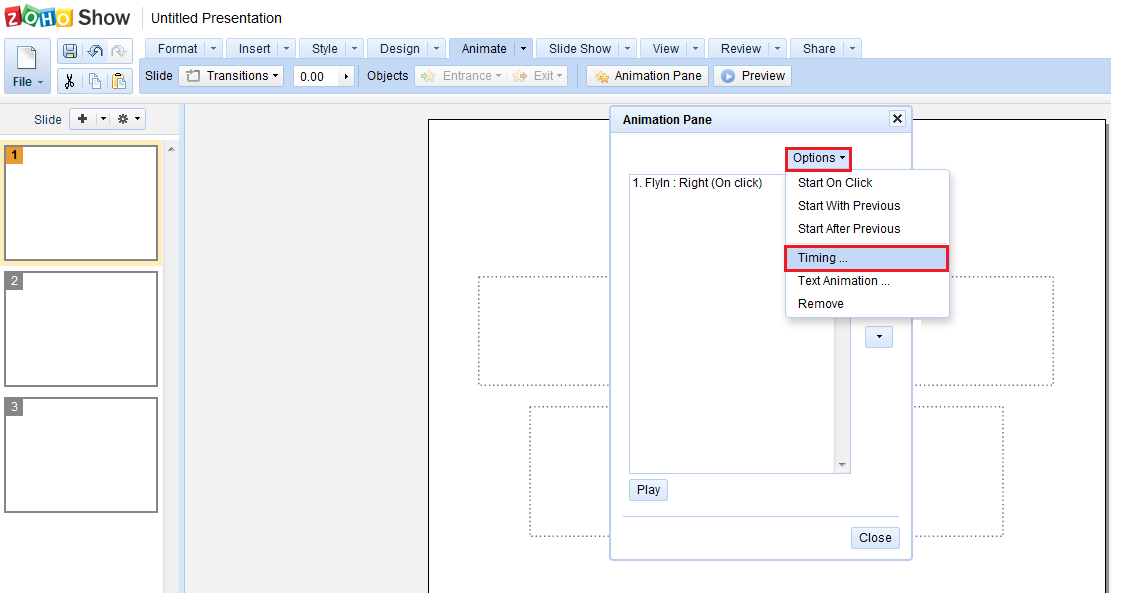
Task: Expand the Share tab dropdown arrow
Action: 853,49
